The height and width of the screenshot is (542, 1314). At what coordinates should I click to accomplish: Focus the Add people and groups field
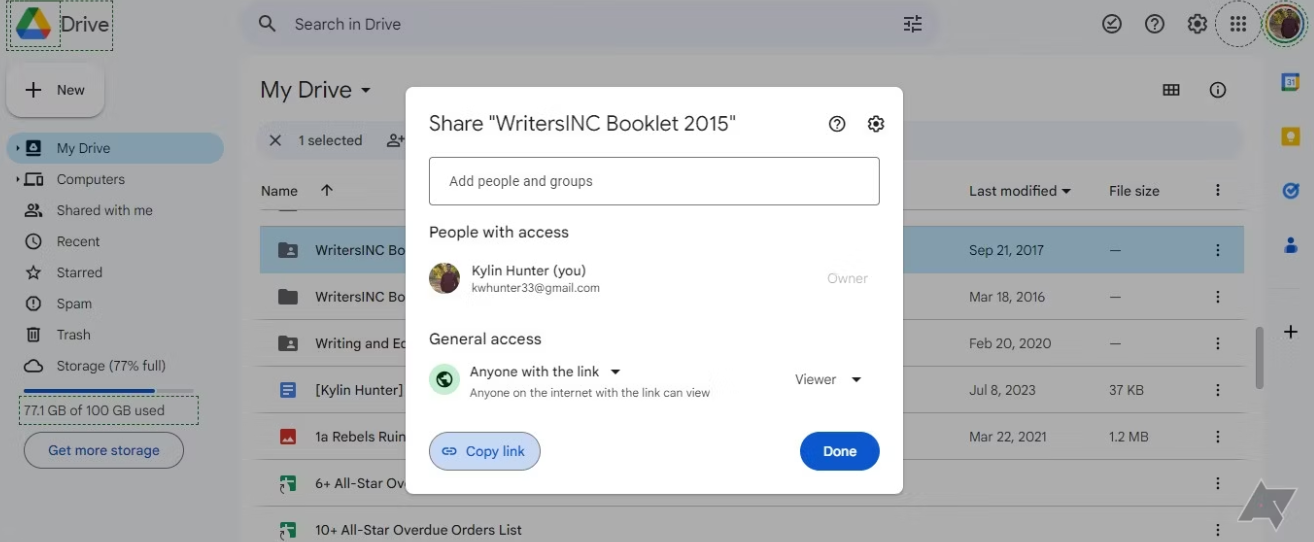coord(654,181)
